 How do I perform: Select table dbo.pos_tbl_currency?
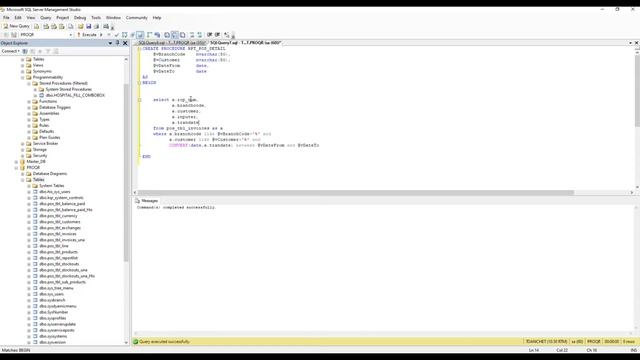(x=58, y=216)
